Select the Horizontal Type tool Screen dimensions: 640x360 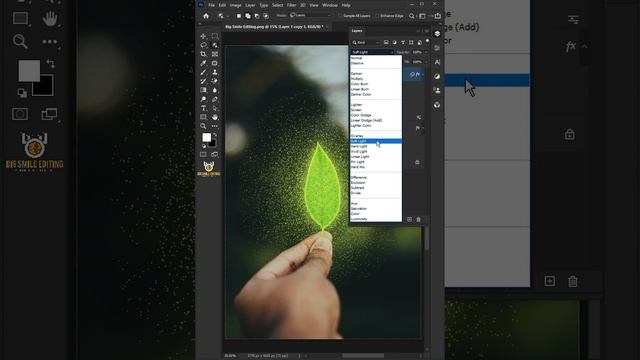(x=203, y=108)
